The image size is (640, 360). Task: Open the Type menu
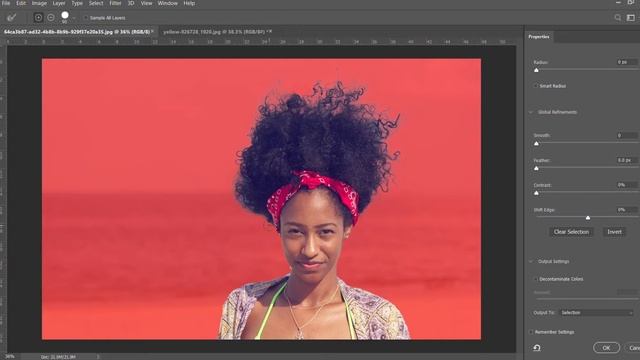pyautogui.click(x=77, y=3)
